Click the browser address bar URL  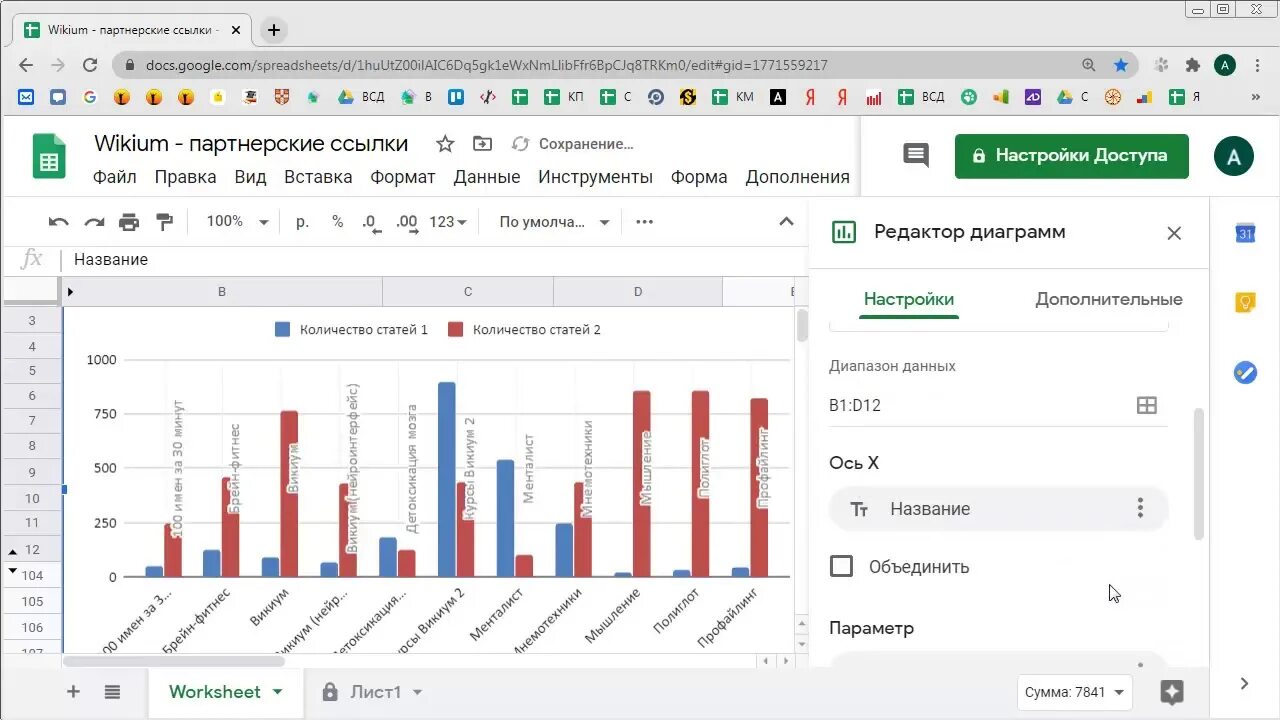[487, 65]
